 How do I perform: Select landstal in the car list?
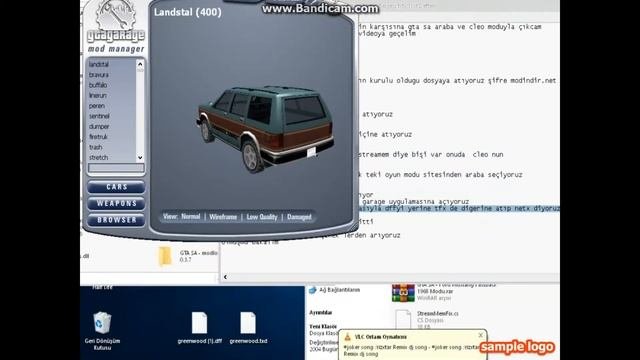99,64
